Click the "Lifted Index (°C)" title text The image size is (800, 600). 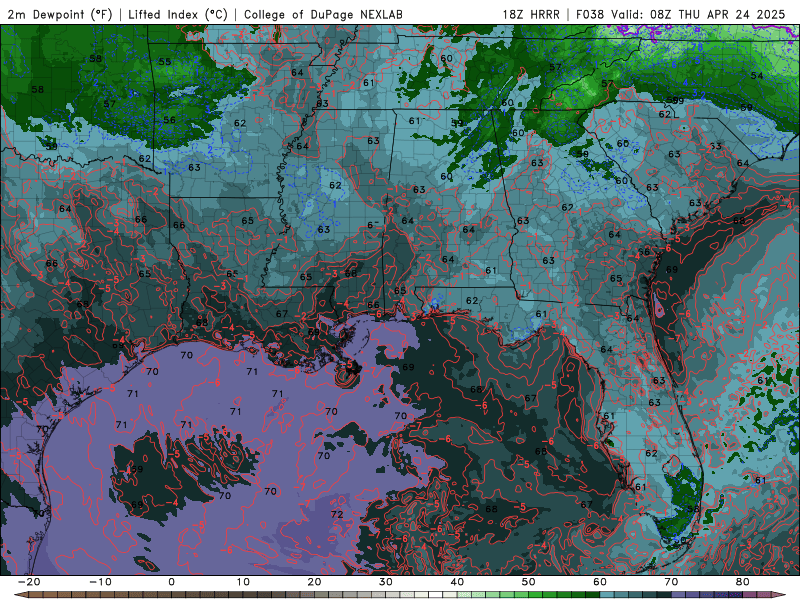178,15
